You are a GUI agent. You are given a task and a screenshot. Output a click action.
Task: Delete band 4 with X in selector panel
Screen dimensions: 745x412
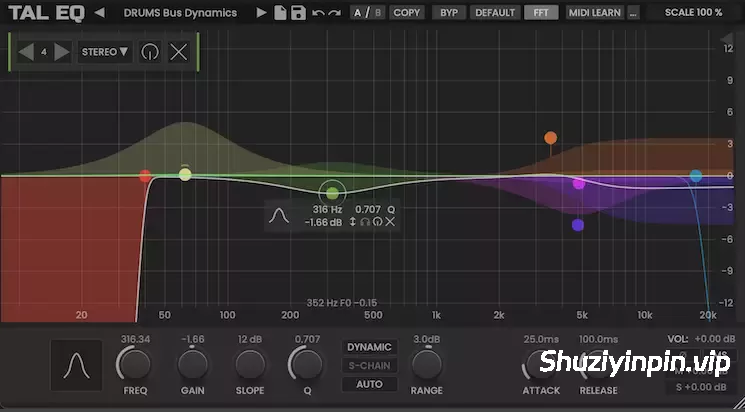pyautogui.click(x=179, y=52)
